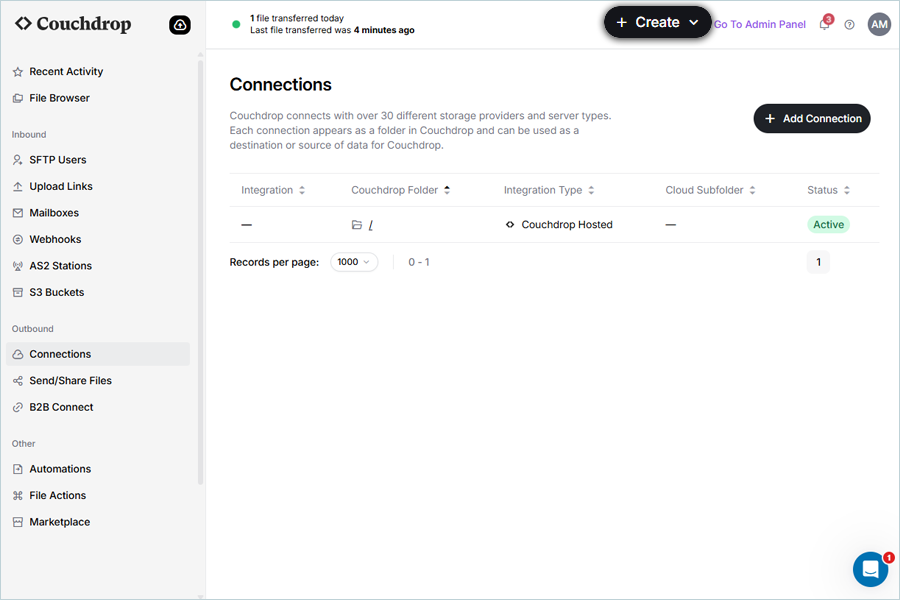Click the '0 - 1' record count
The image size is (900, 600).
coord(419,262)
